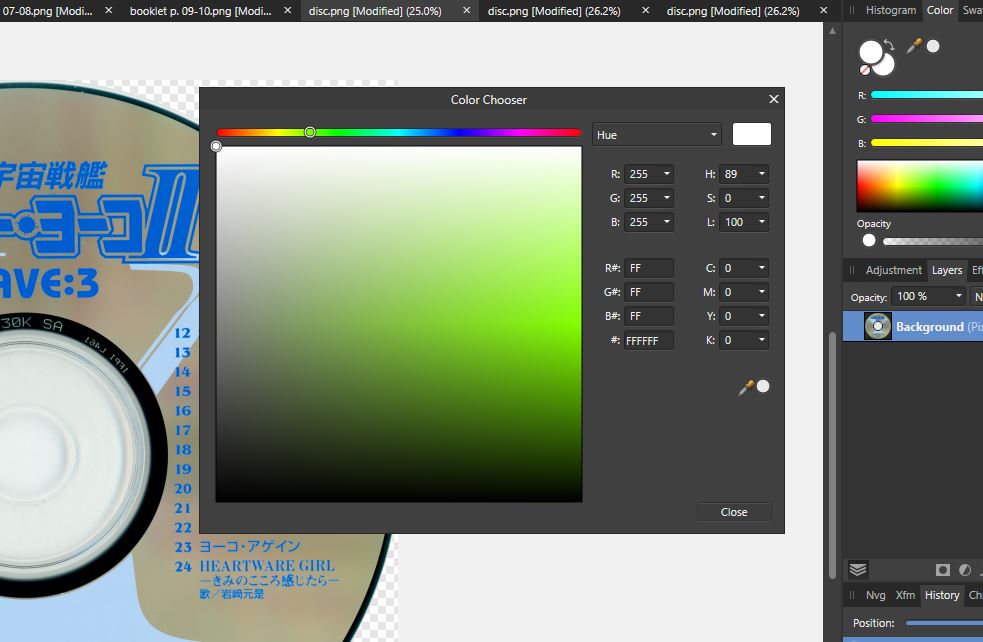Click the Close button in Color Chooser
The image size is (983, 642).
click(734, 511)
